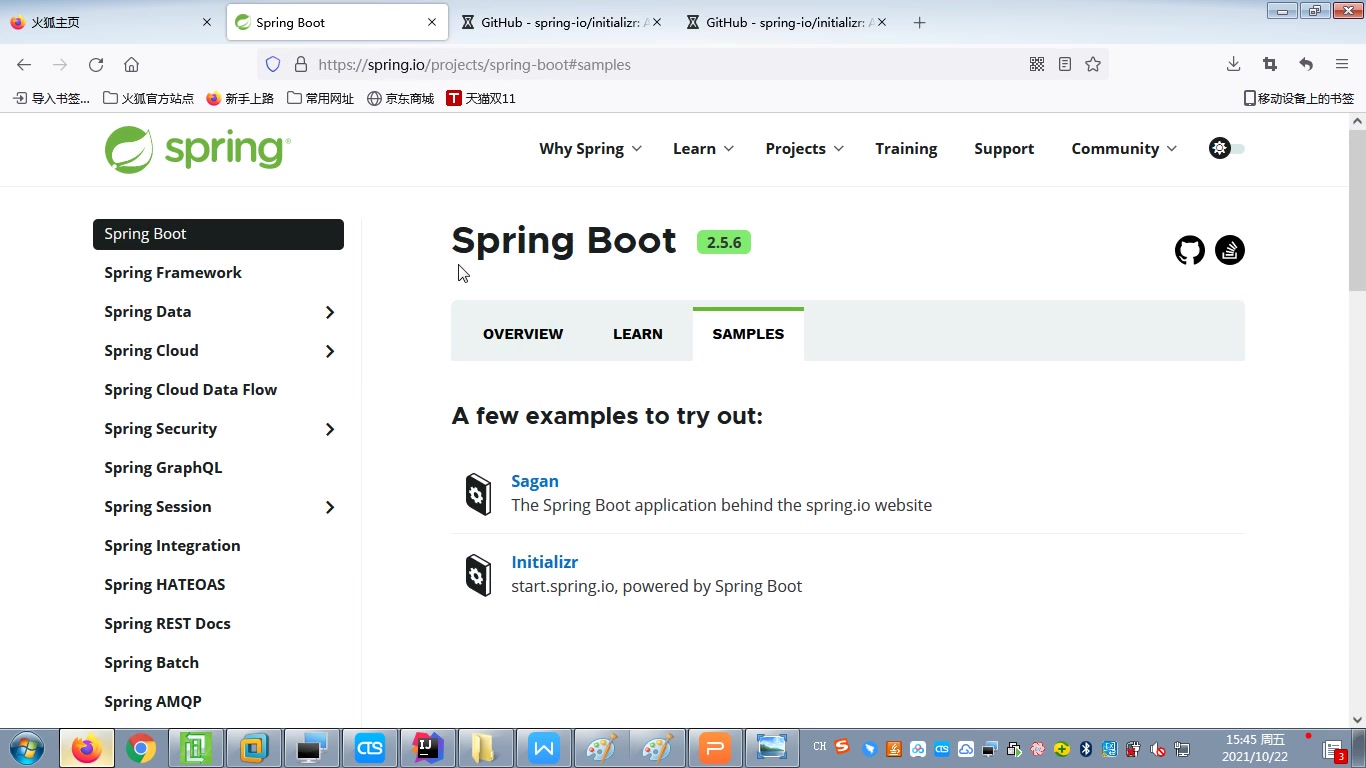Open Spring Batch in the sidebar

151,663
